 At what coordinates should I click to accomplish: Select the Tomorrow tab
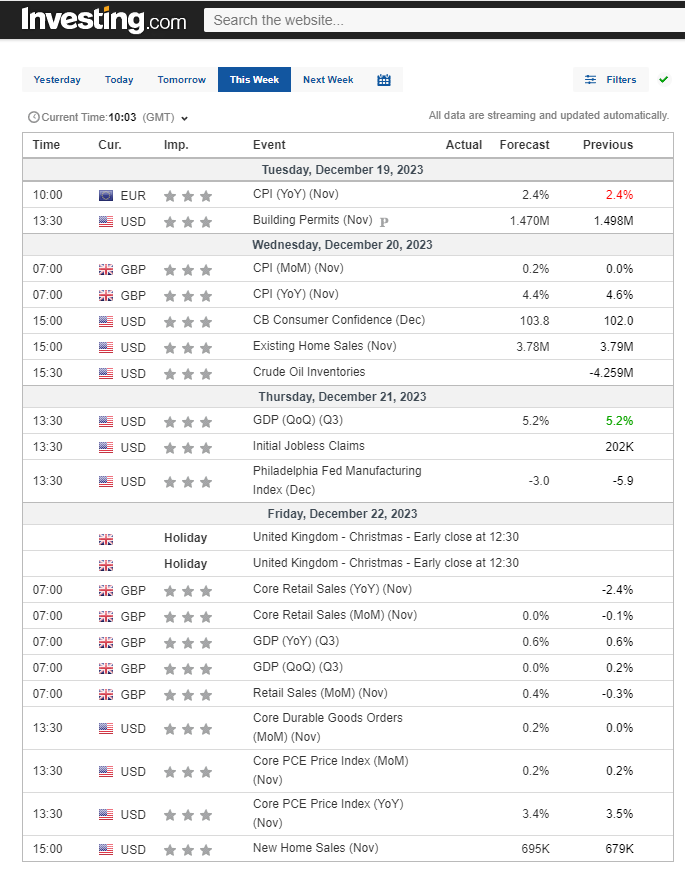(x=181, y=80)
